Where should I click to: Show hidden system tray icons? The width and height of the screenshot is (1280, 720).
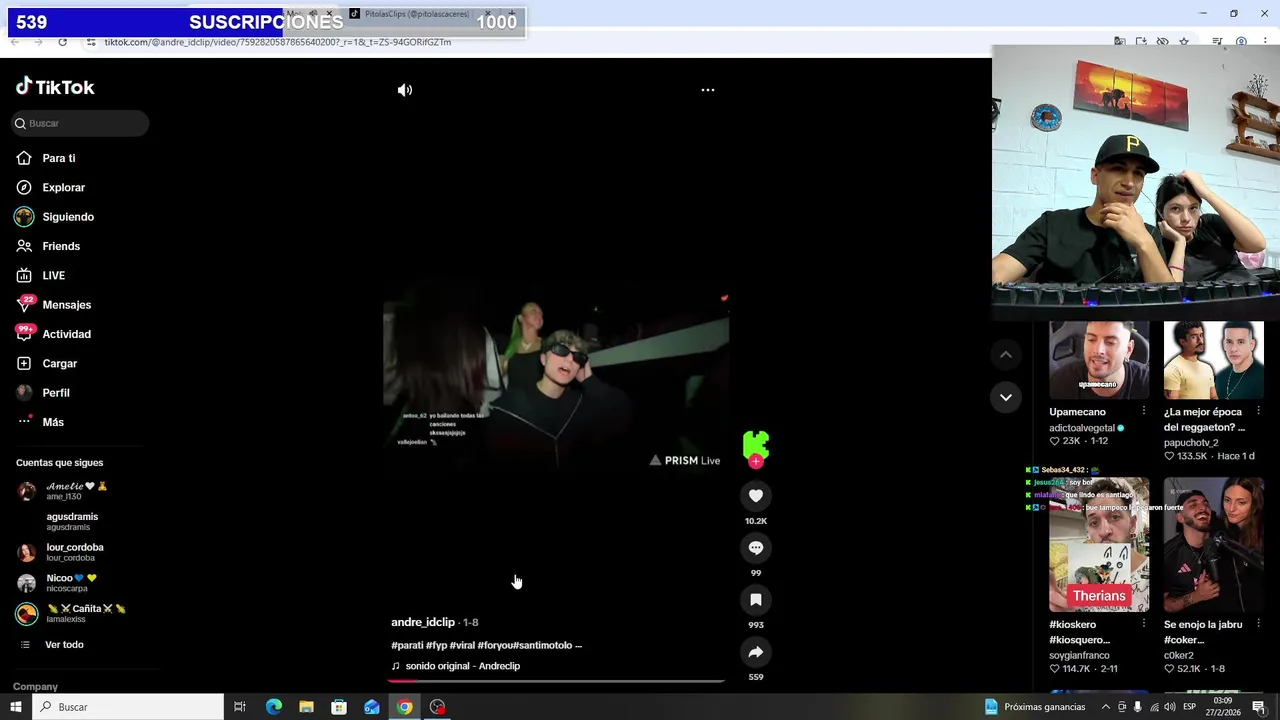tap(1105, 707)
